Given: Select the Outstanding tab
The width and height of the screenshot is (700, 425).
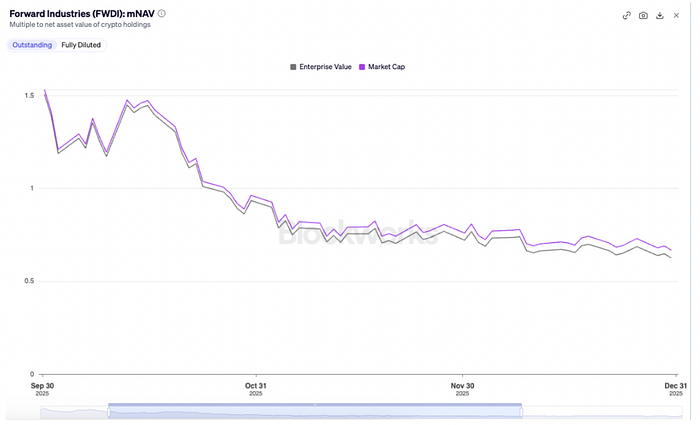Looking at the screenshot, I should [x=31, y=45].
